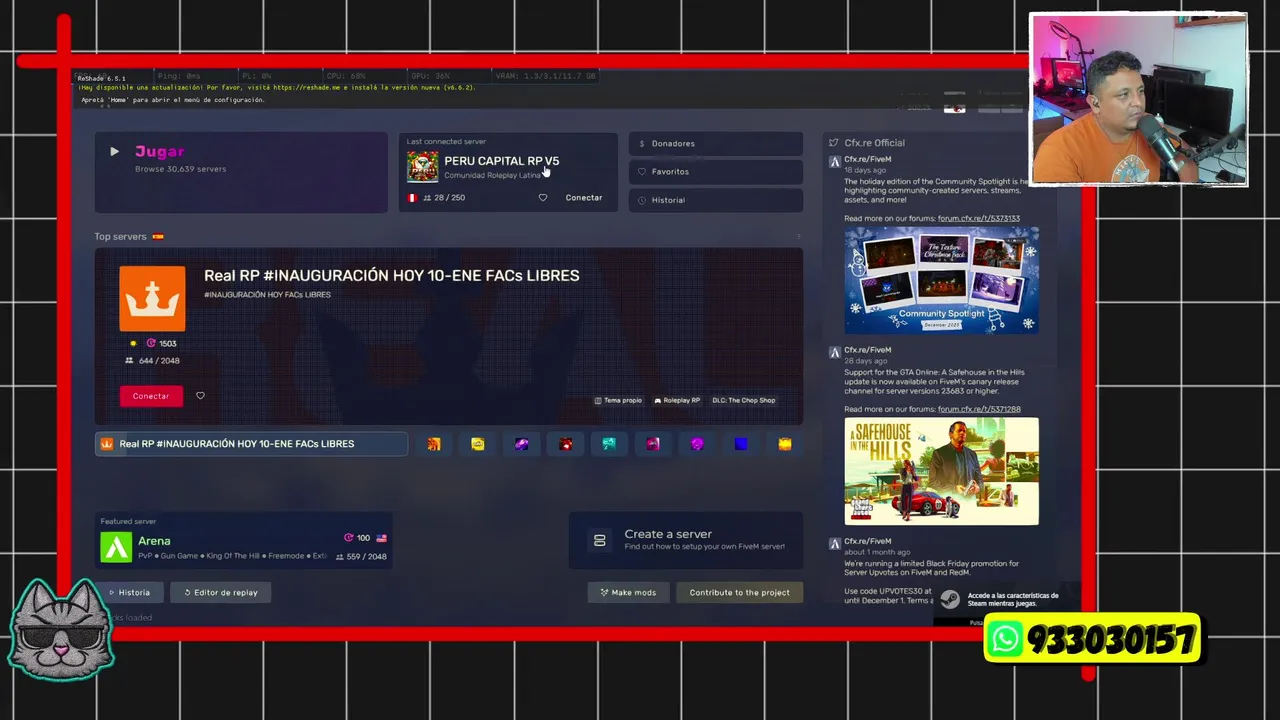
Task: Favorite Real RP with the heart icon
Action: tap(200, 396)
